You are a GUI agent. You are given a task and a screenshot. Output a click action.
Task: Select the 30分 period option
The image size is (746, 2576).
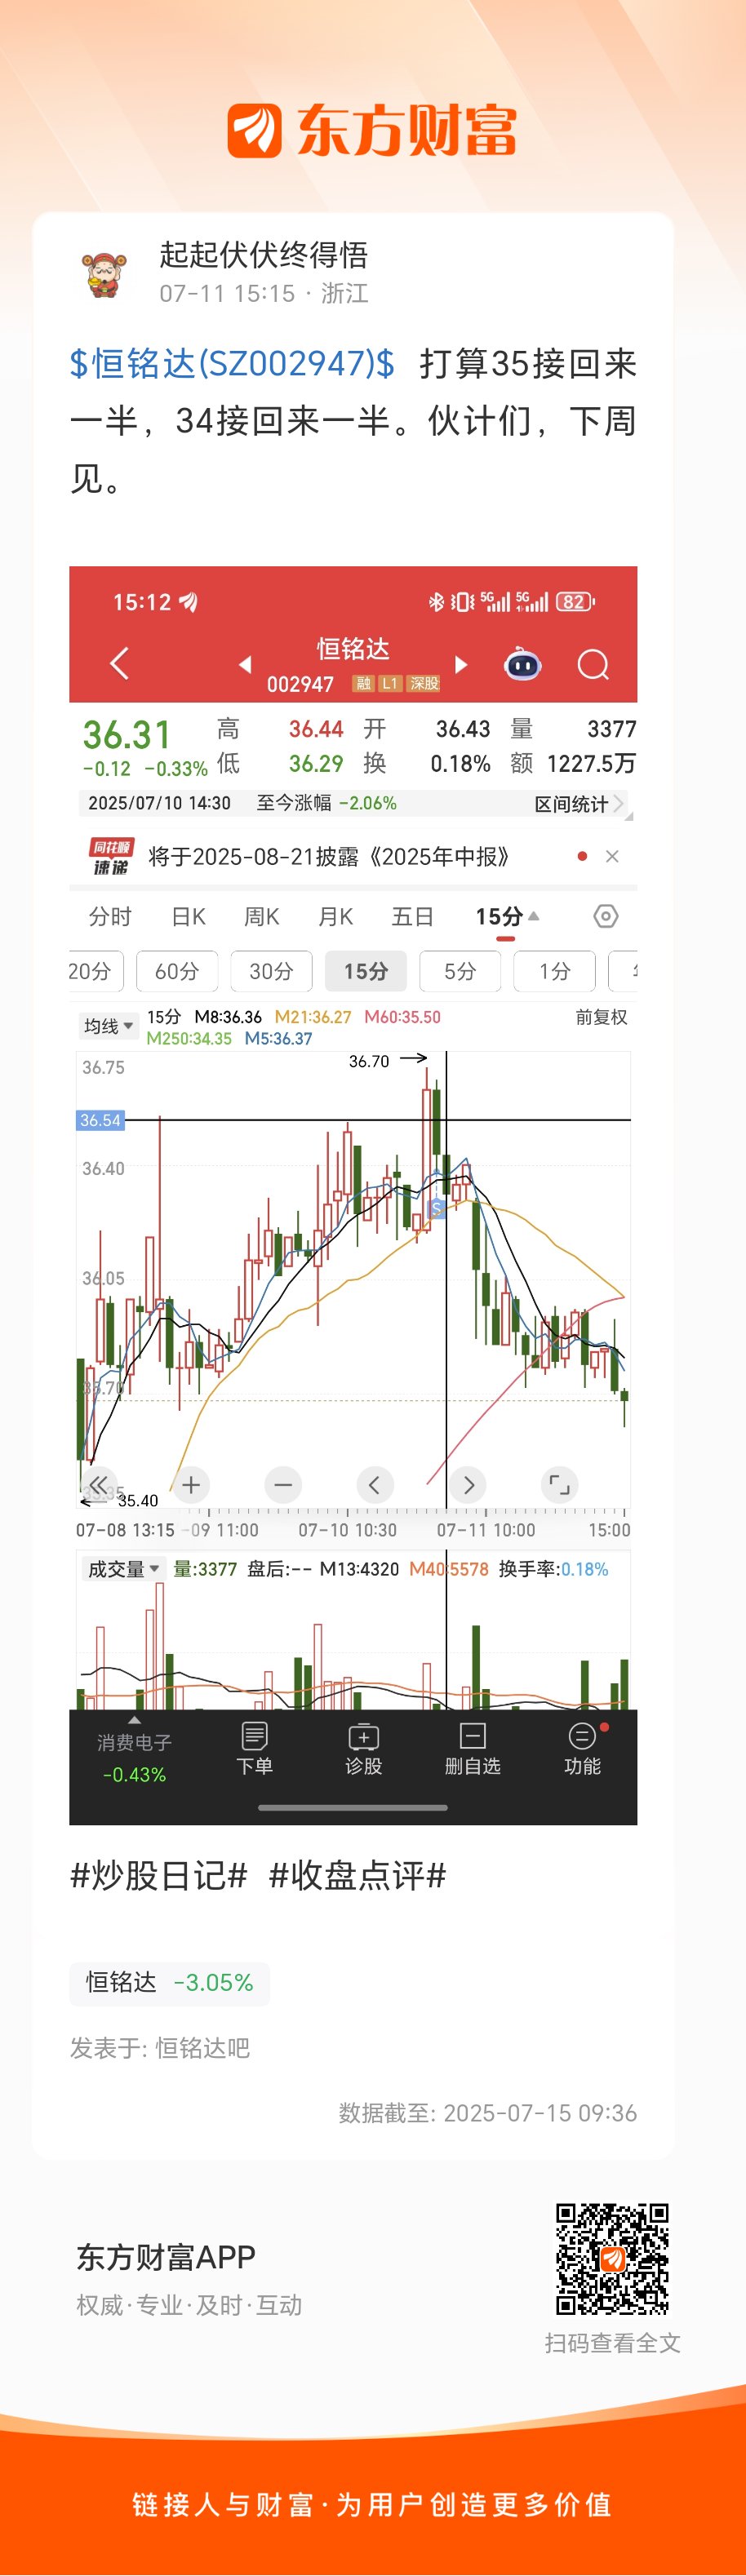pos(271,971)
